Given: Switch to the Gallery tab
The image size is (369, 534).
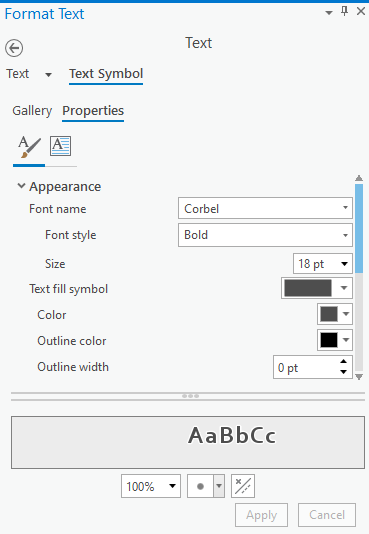Looking at the screenshot, I should [x=32, y=111].
